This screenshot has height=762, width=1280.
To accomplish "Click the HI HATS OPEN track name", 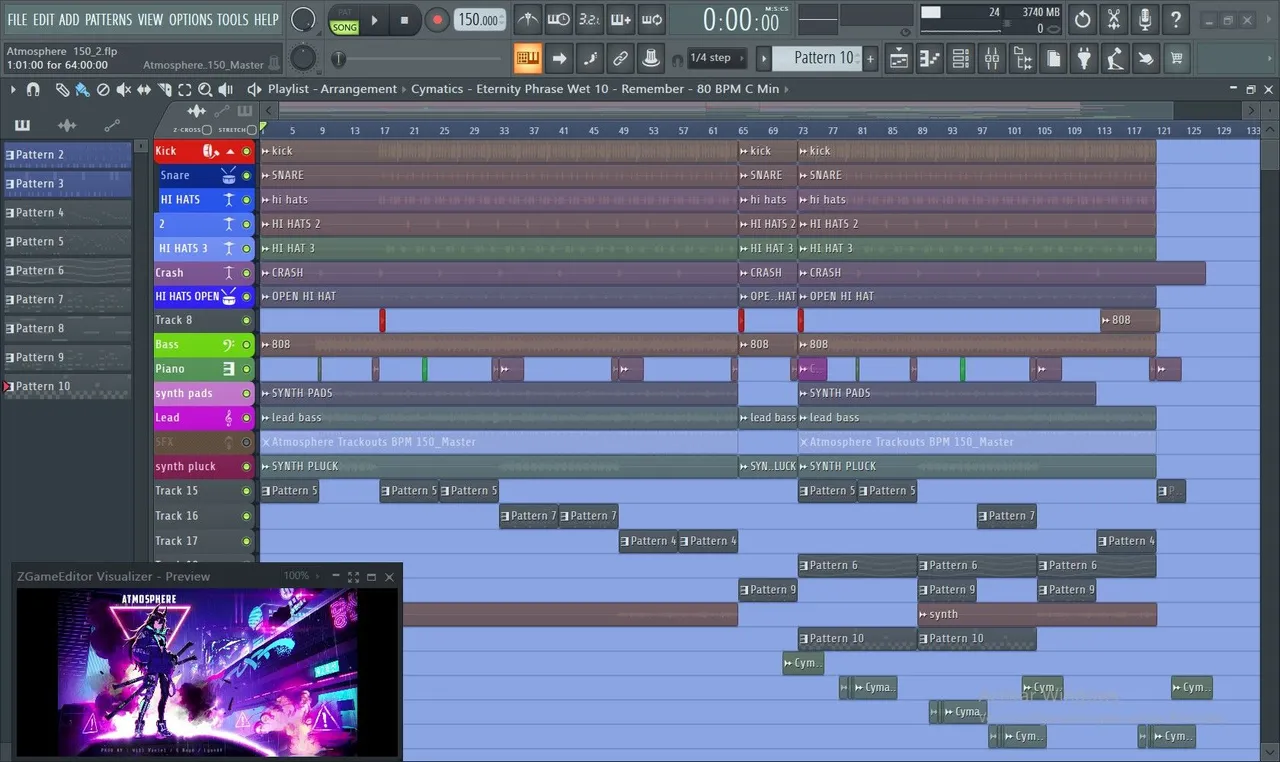I will tap(187, 296).
